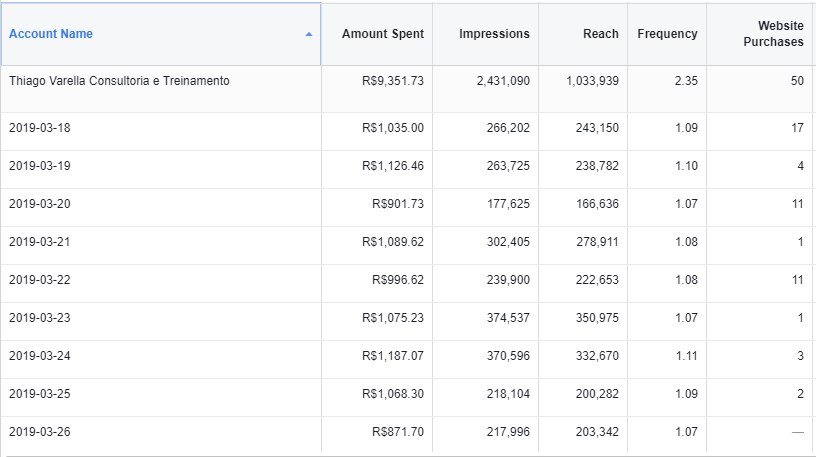The image size is (816, 457).
Task: Sort by the Account Name column header
Action: (x=51, y=34)
